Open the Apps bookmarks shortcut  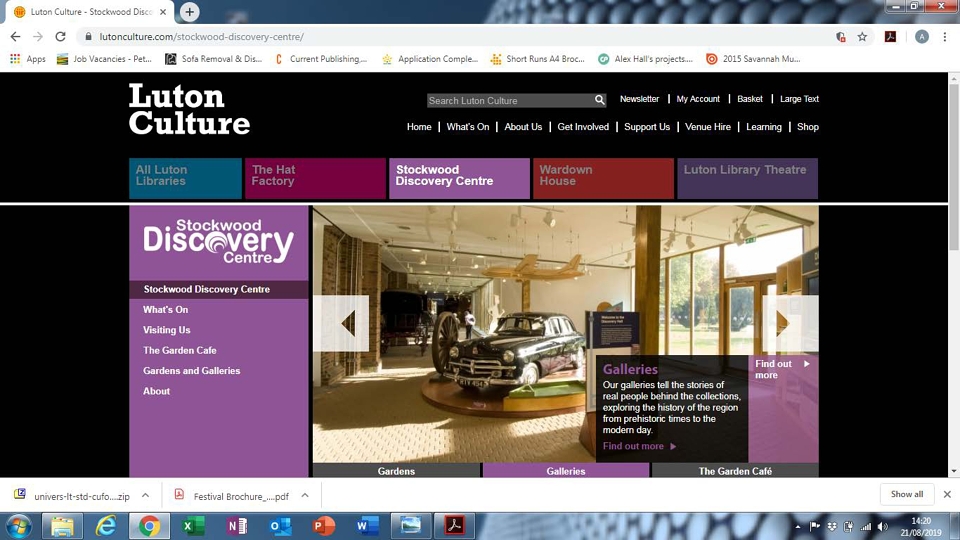[x=28, y=59]
